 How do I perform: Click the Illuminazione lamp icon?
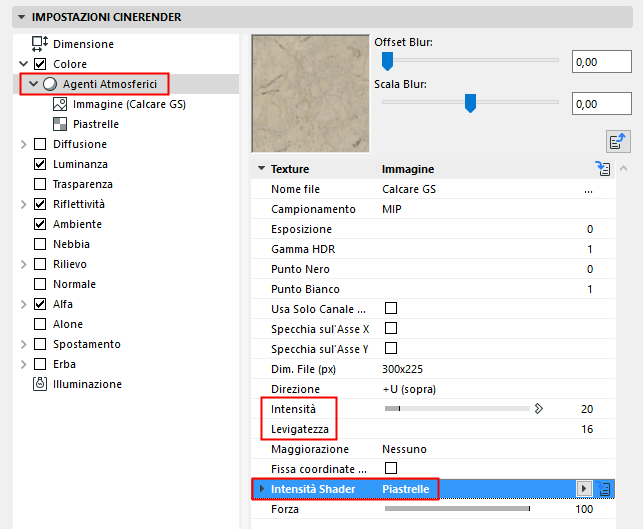click(40, 384)
